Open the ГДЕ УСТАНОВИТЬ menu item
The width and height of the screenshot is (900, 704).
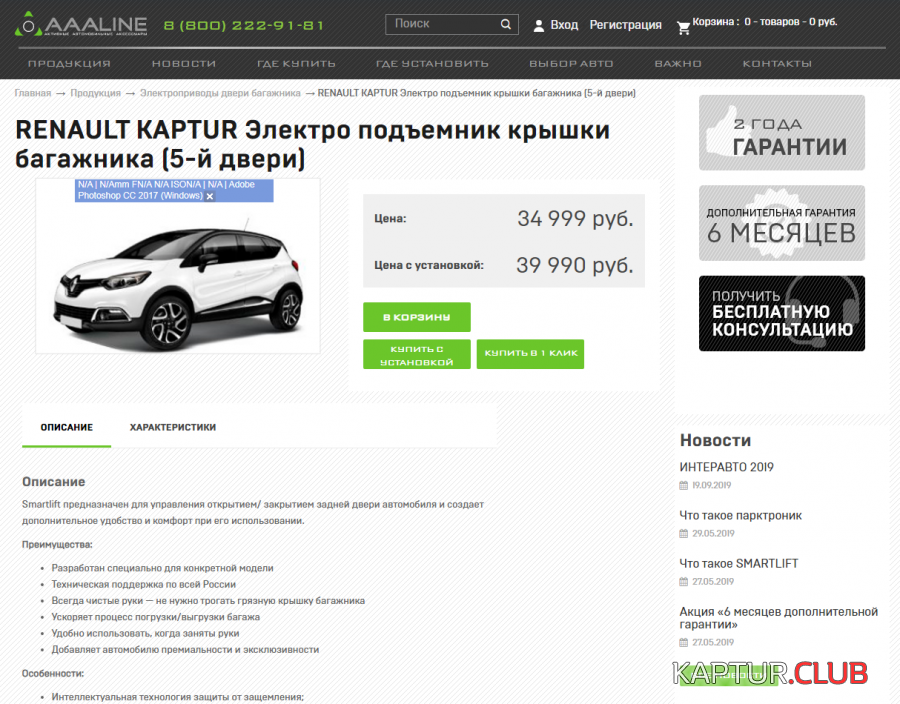(432, 64)
